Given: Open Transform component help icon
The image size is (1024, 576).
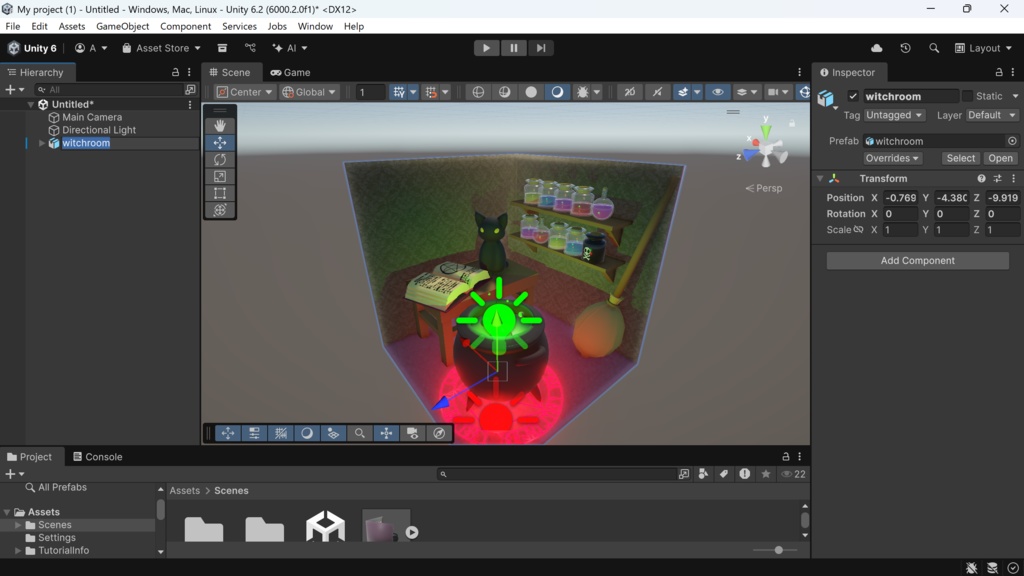Looking at the screenshot, I should pos(981,178).
